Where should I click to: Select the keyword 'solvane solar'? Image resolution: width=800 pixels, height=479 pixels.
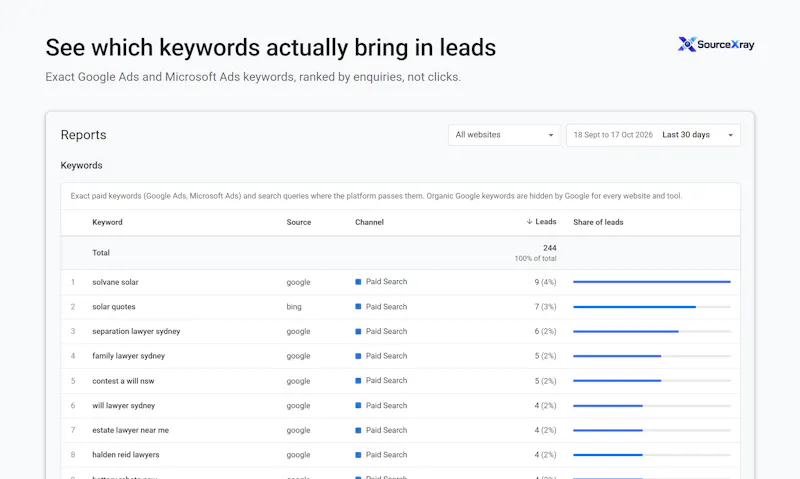[115, 282]
